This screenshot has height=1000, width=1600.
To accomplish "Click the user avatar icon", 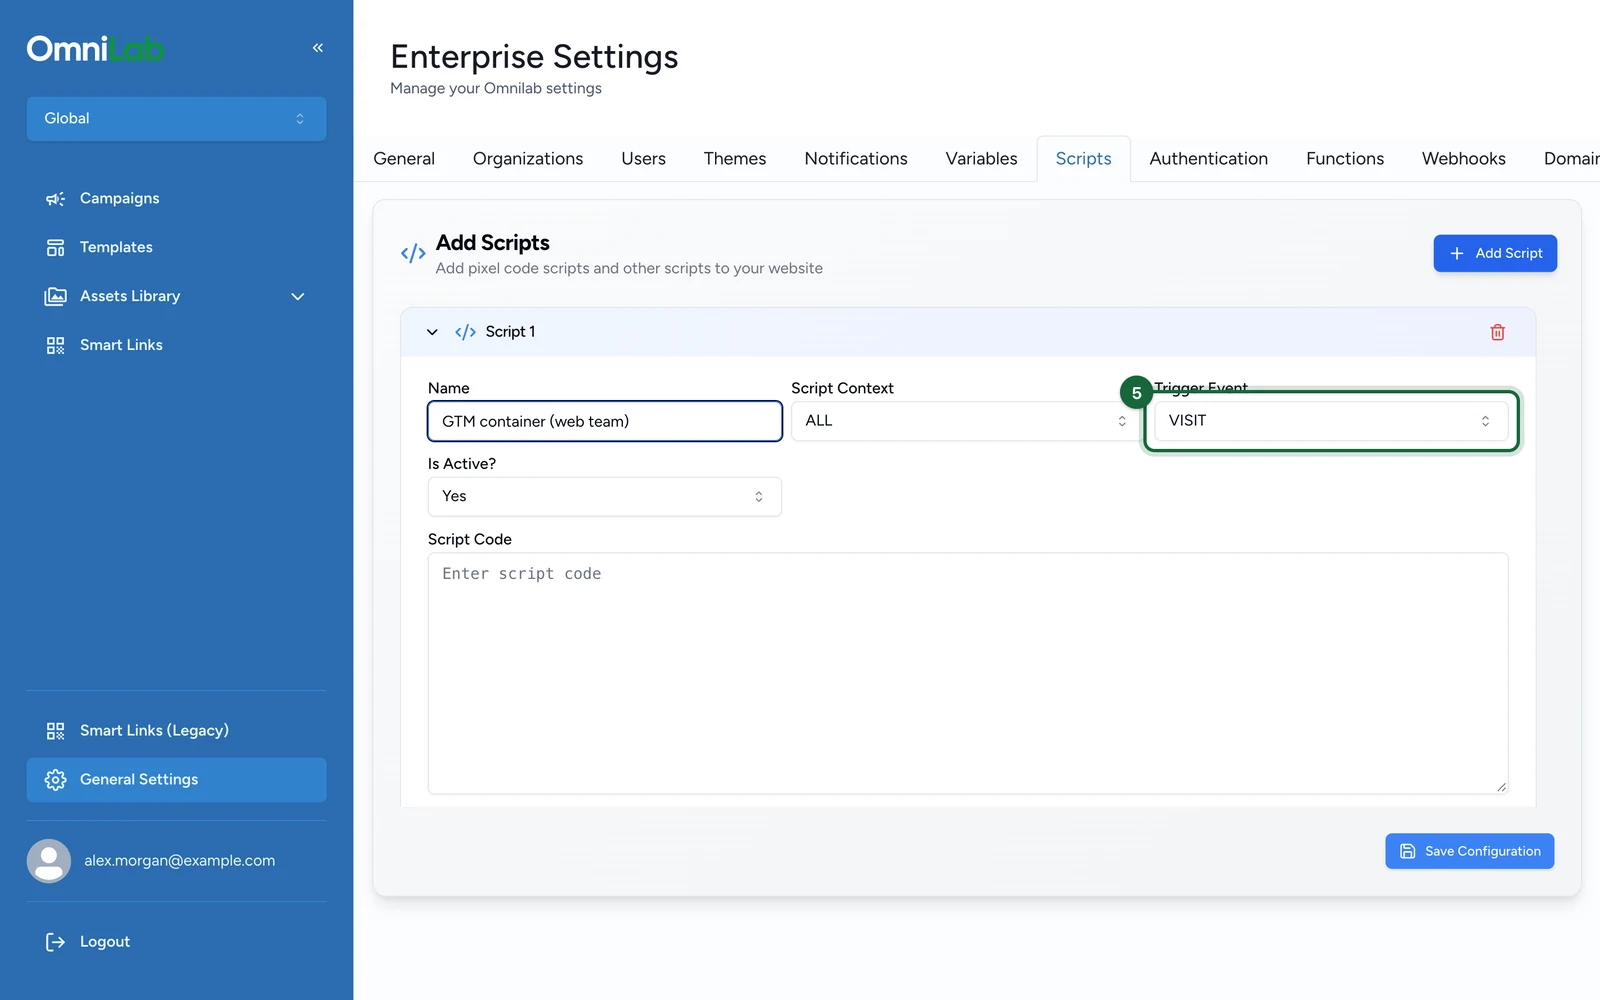I will pos(49,861).
